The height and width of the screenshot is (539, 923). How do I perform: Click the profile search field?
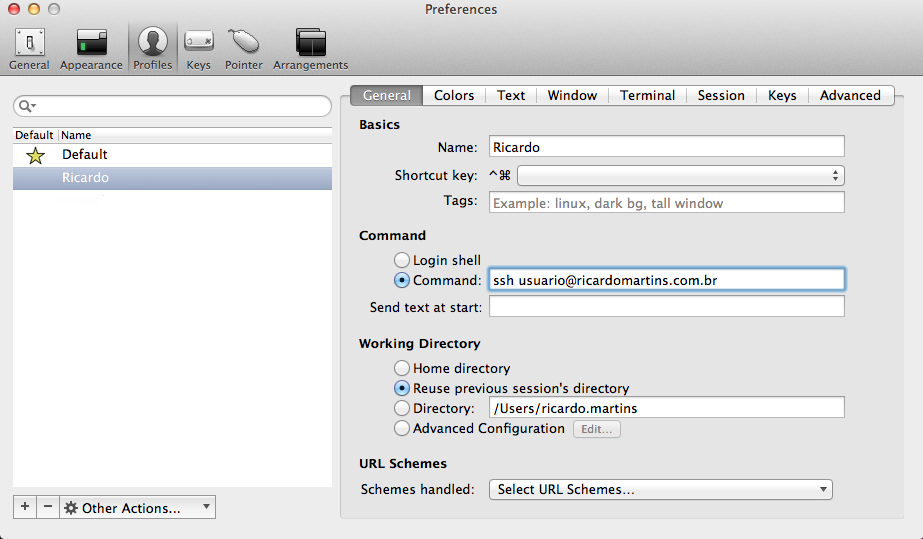coord(172,106)
